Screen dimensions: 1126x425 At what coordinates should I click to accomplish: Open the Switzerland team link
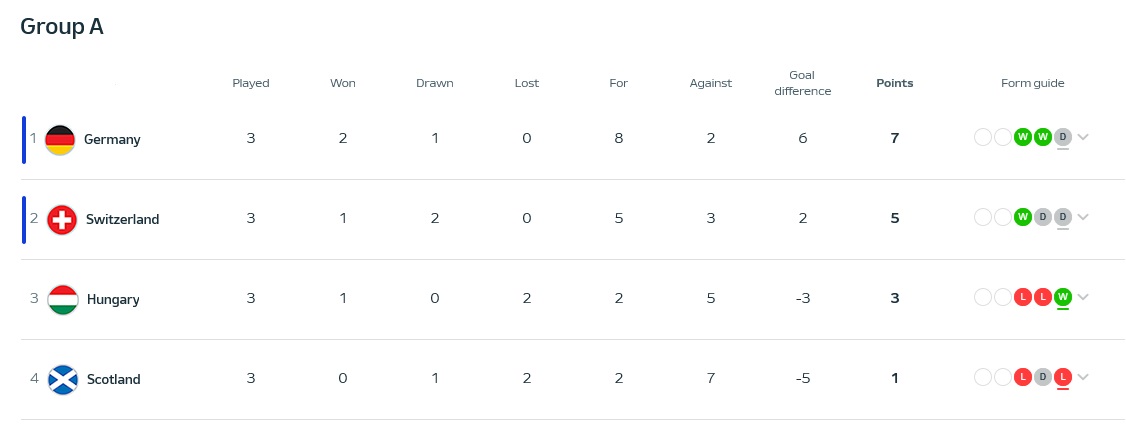[x=123, y=220]
